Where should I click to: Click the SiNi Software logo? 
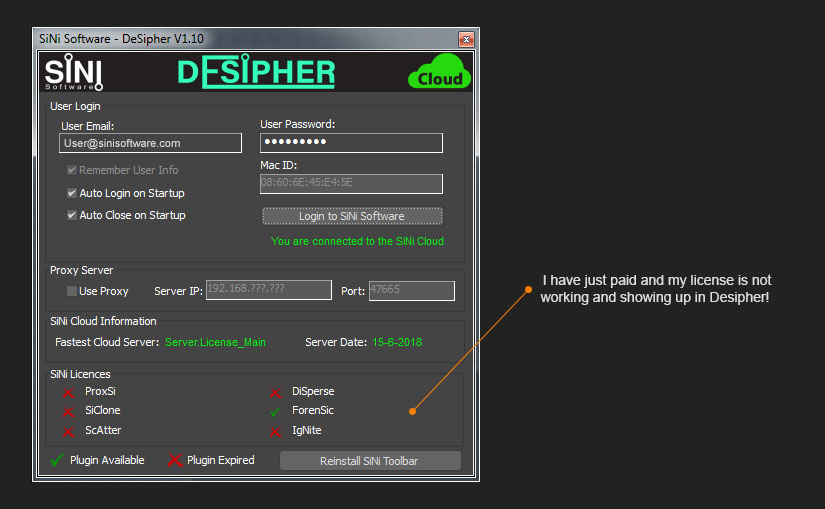click(74, 72)
